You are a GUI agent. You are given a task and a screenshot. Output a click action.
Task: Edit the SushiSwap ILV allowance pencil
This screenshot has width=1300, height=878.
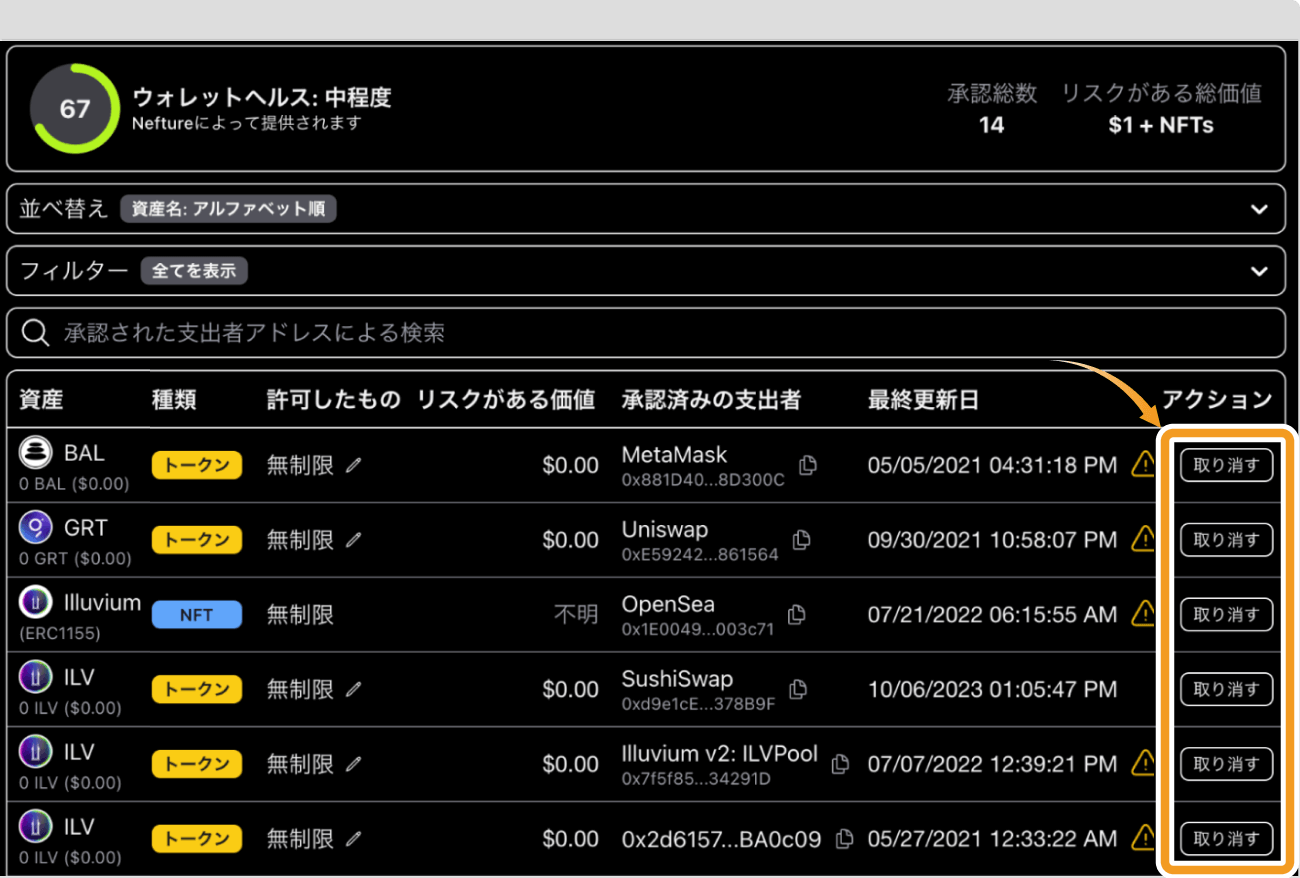pyautogui.click(x=353, y=689)
